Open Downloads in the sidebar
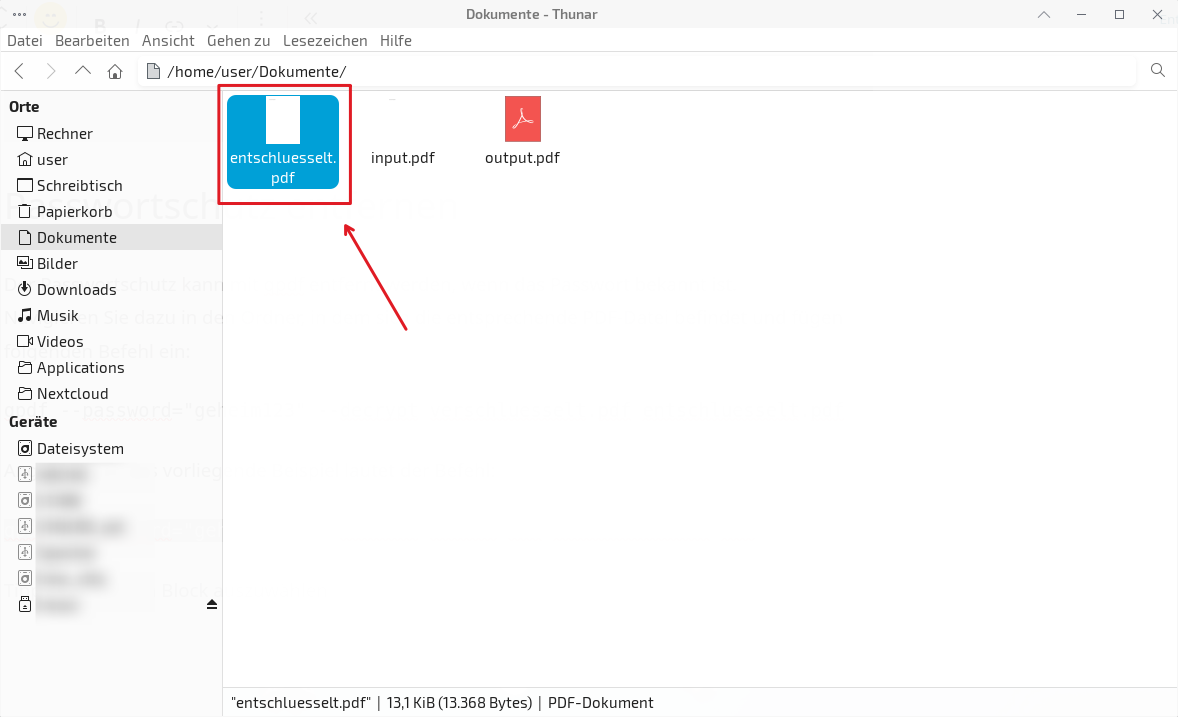The width and height of the screenshot is (1178, 717). pos(76,290)
